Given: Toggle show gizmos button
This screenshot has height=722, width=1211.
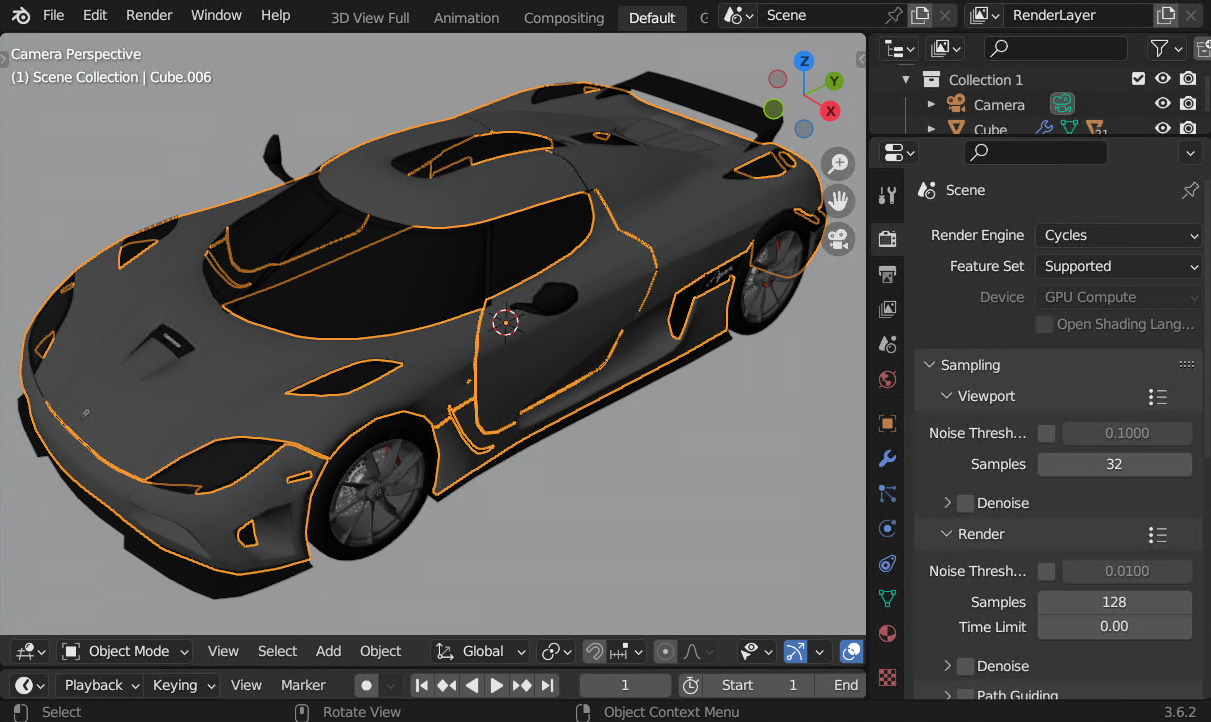Looking at the screenshot, I should (795, 652).
